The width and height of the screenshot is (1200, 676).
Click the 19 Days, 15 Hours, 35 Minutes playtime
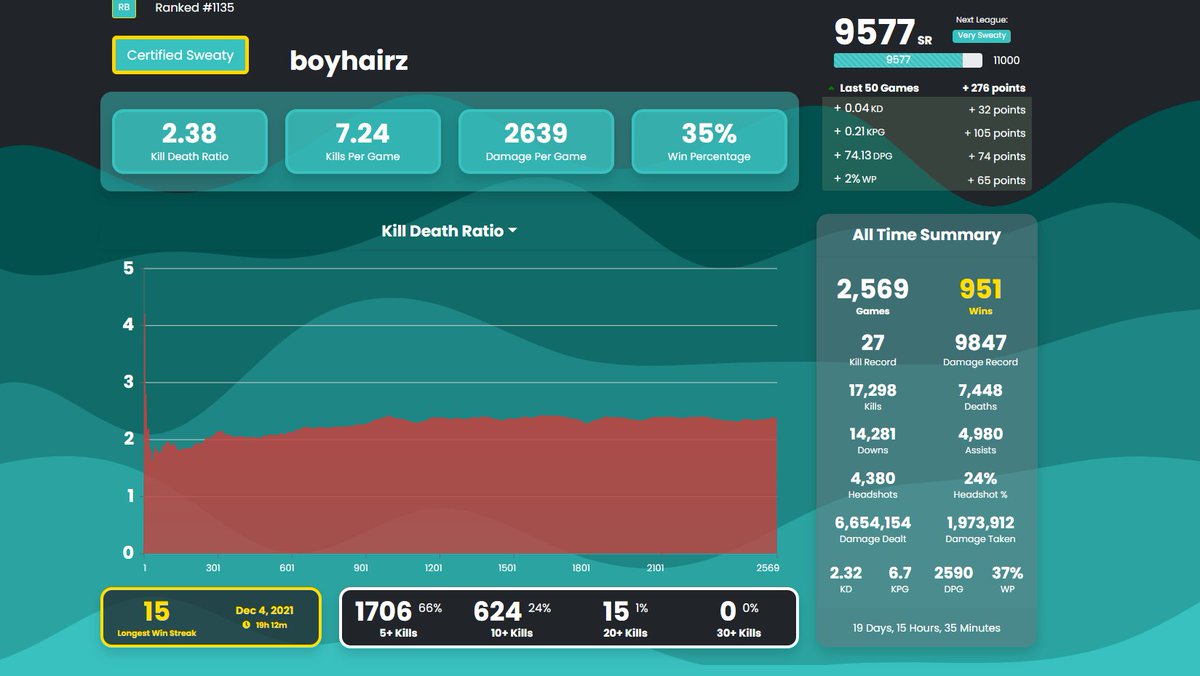[x=927, y=628]
